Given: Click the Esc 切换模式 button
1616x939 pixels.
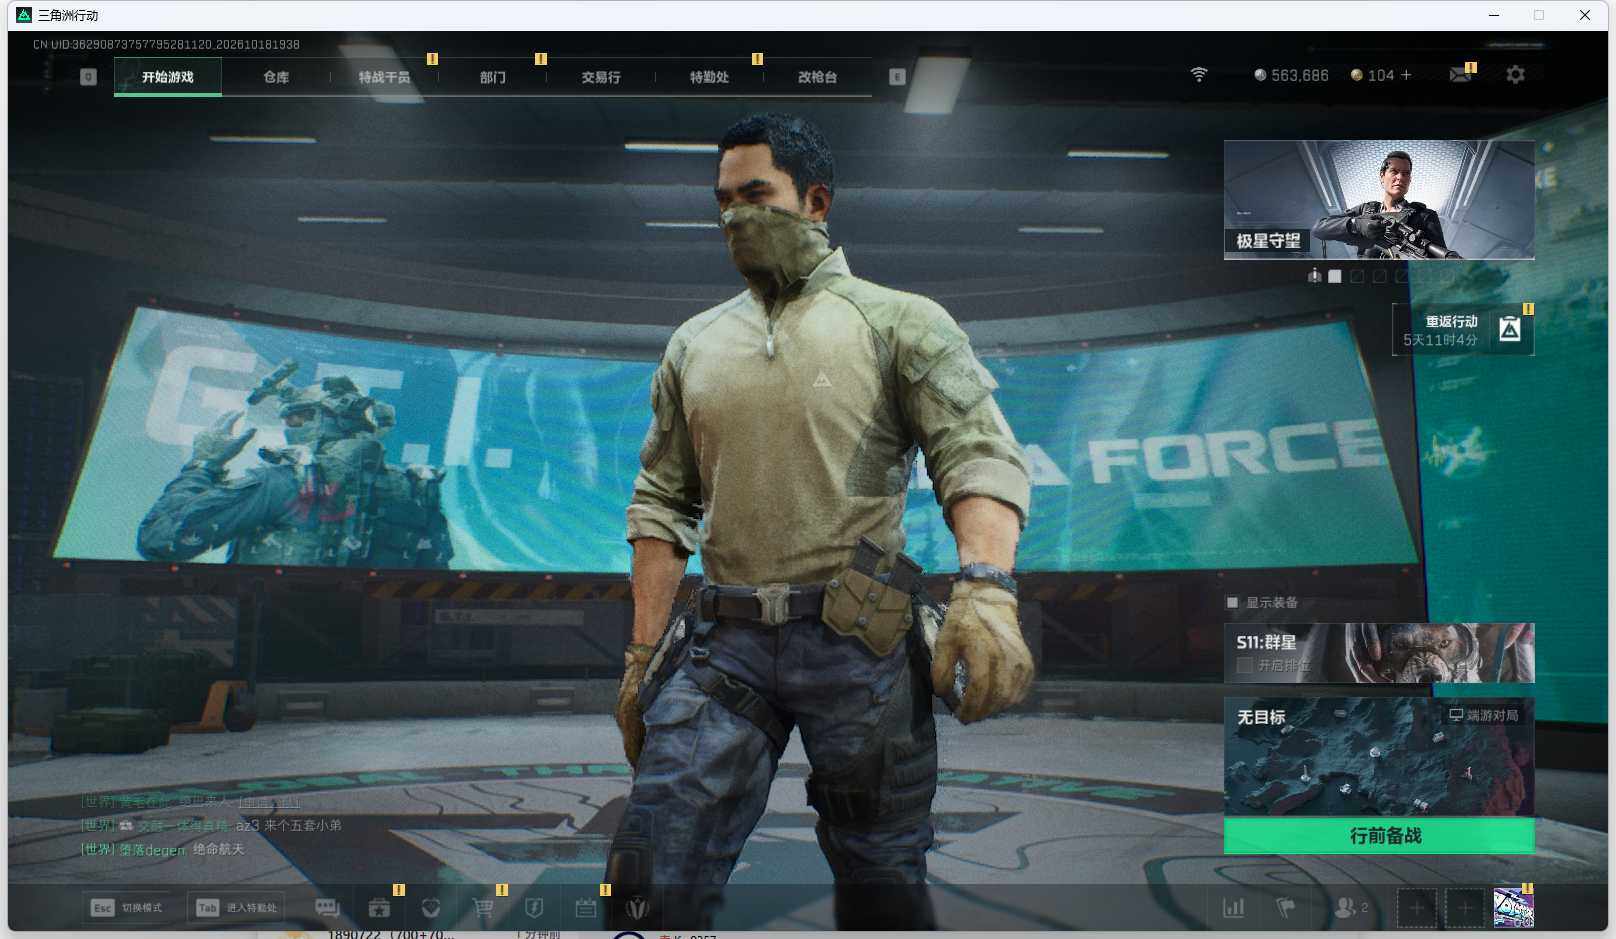Looking at the screenshot, I should pyautogui.click(x=127, y=908).
